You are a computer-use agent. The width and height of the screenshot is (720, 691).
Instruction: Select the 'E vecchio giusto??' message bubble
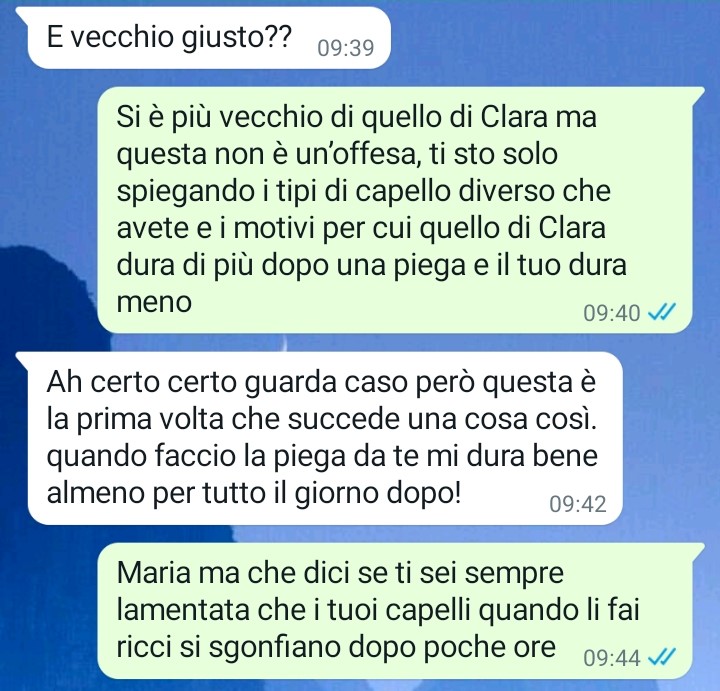tap(209, 38)
